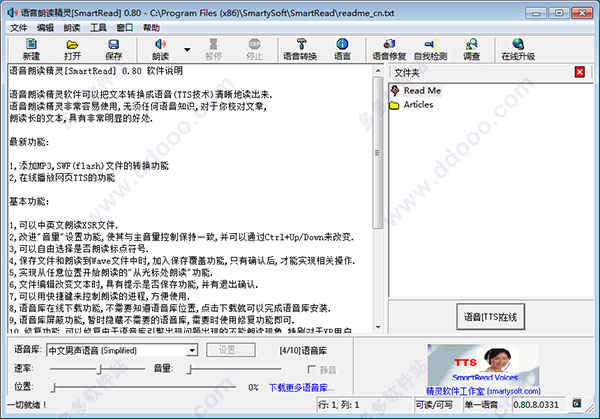The width and height of the screenshot is (600, 419).
Task: Click the 停止 (Stop) toolbar icon
Action: (254, 49)
